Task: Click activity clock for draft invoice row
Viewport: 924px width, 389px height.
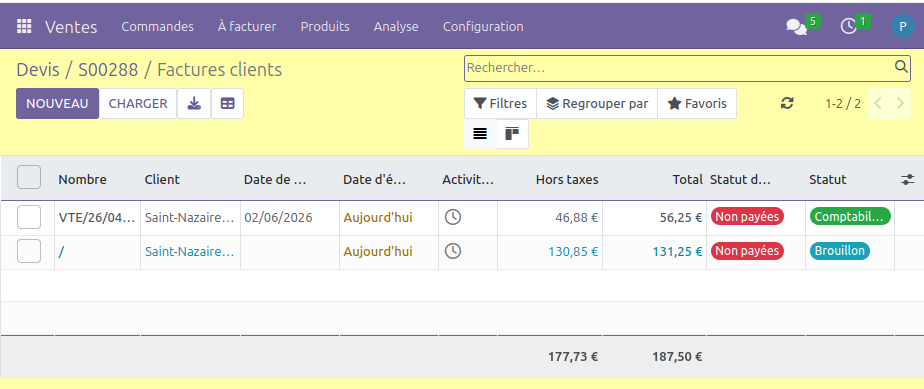Action: pyautogui.click(x=453, y=252)
